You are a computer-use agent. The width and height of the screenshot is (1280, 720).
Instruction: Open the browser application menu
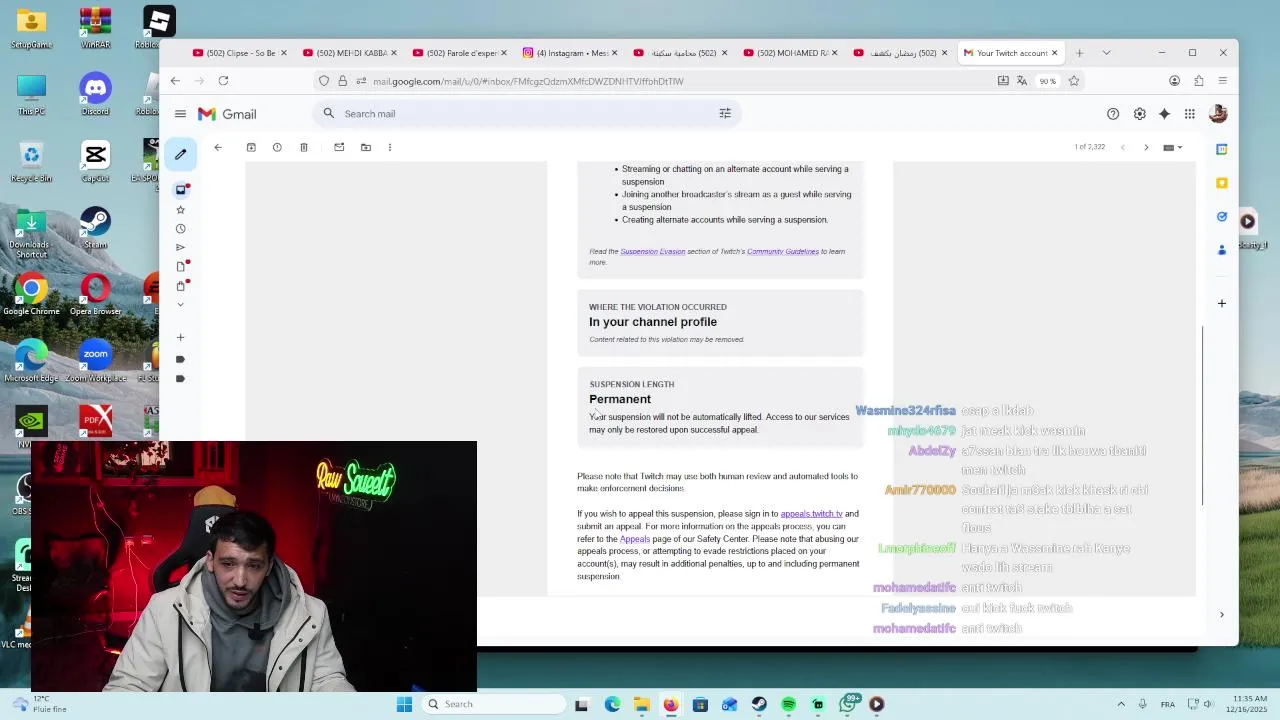1223,81
